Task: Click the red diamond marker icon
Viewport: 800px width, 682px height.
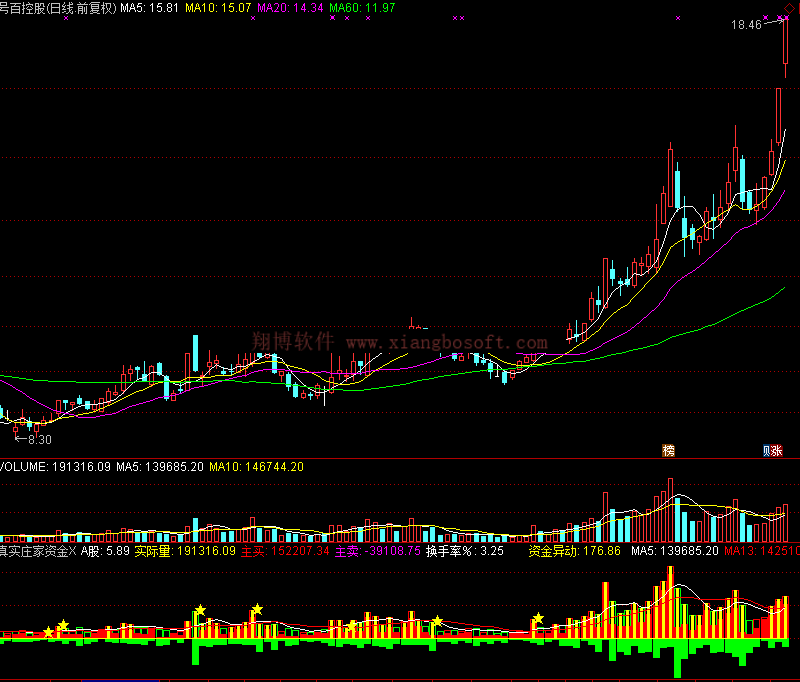Action: [789, 9]
